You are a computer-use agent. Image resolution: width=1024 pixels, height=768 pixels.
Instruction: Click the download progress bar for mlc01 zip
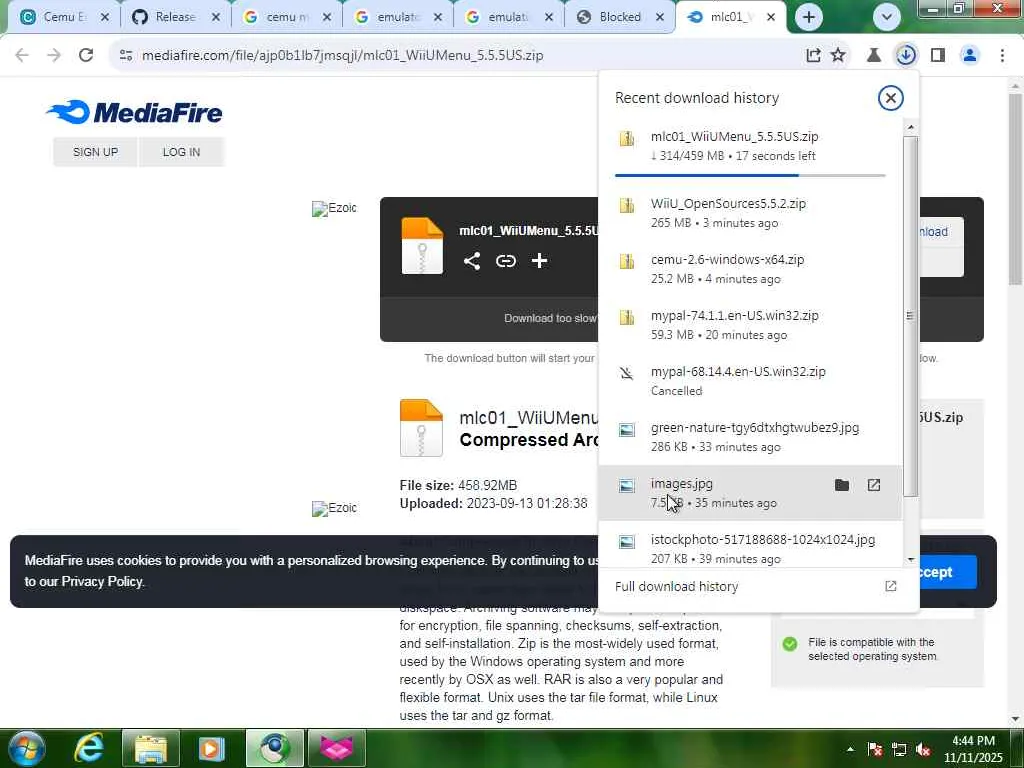tap(750, 175)
